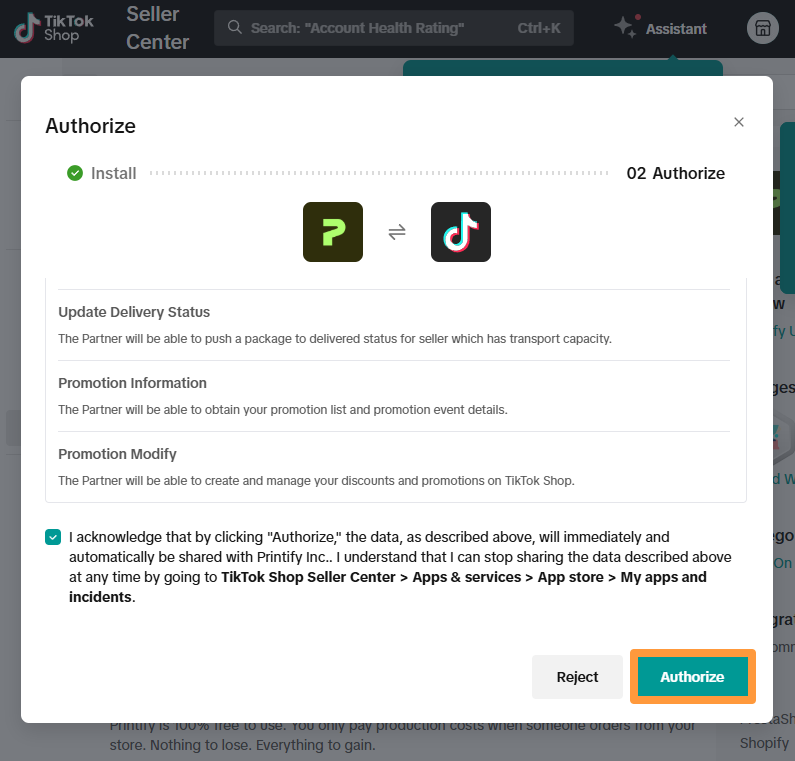
Task: Open the Assistant sparkle icon
Action: pos(625,27)
